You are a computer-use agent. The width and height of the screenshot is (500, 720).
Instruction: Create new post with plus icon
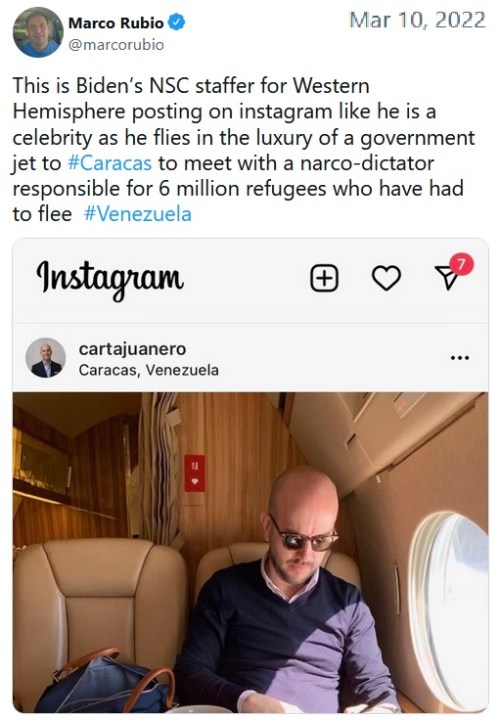(x=325, y=278)
